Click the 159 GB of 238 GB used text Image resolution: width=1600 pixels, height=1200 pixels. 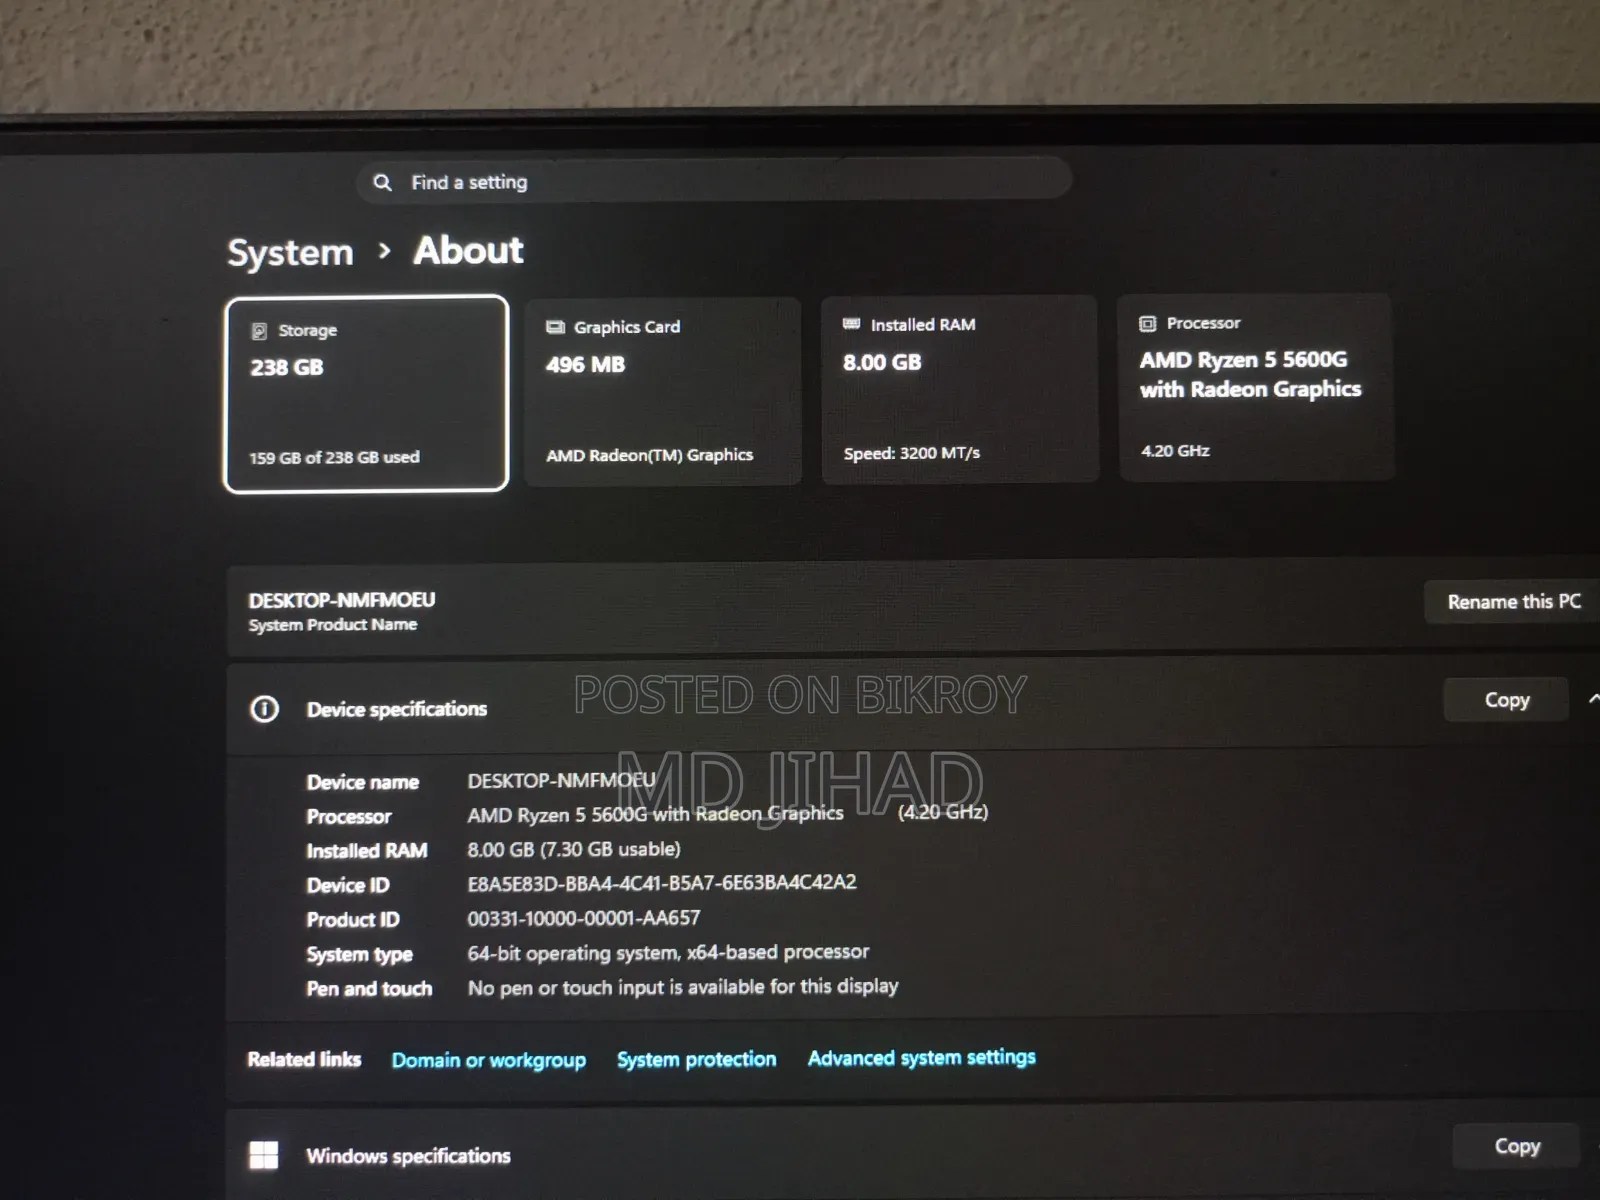334,457
